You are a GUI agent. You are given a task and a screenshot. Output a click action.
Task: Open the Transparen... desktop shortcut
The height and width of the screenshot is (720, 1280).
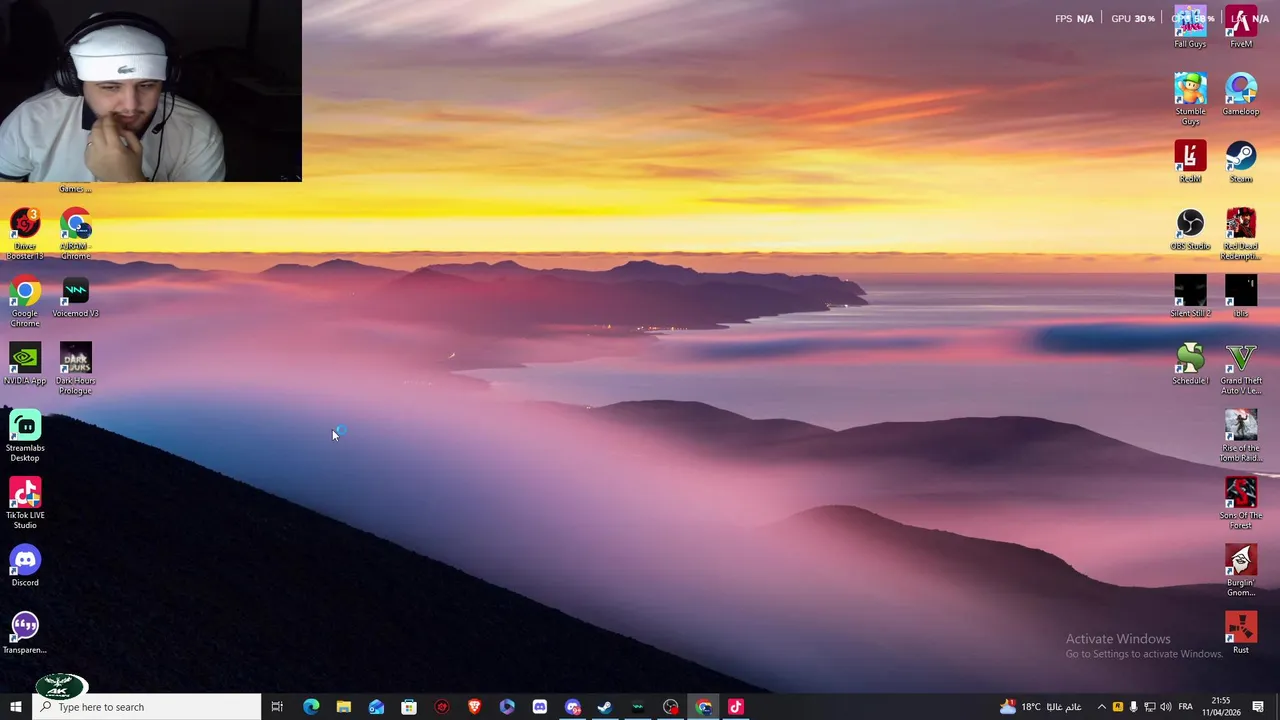click(x=25, y=632)
